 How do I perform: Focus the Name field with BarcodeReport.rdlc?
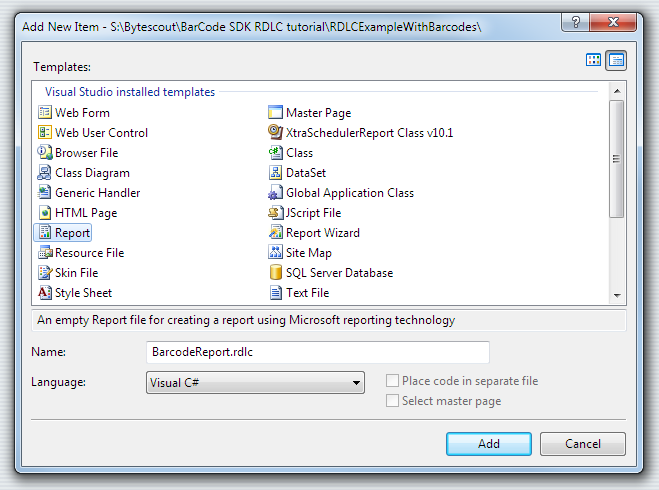[318, 352]
